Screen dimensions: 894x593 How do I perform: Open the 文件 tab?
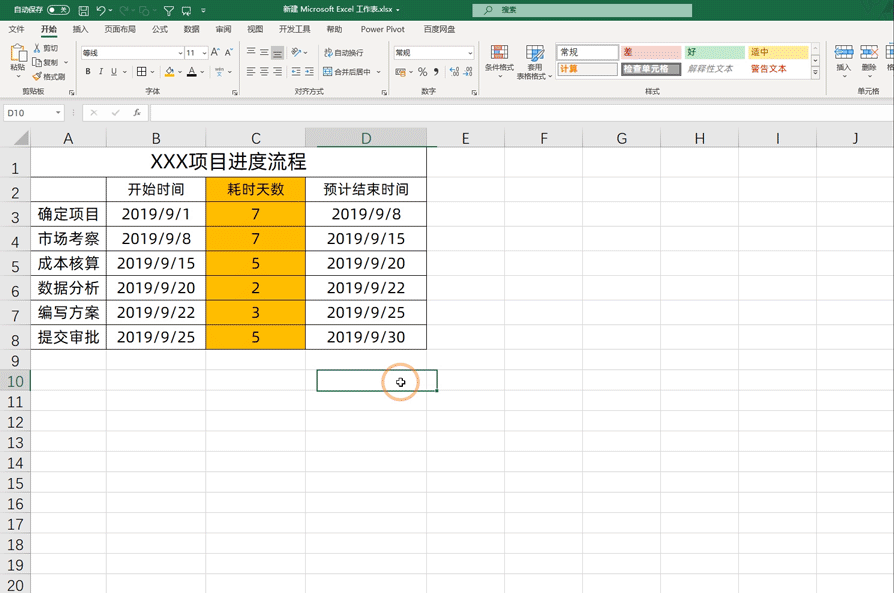(x=17, y=29)
